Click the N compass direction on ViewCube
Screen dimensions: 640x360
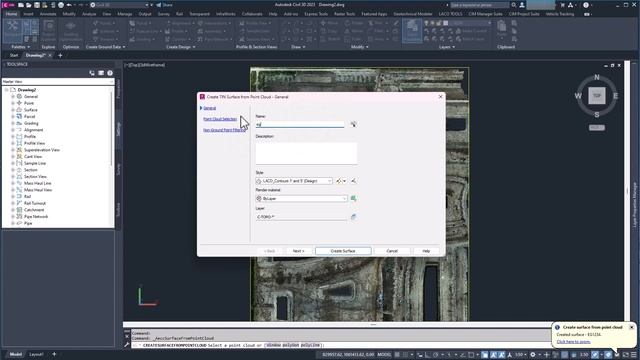click(x=597, y=77)
